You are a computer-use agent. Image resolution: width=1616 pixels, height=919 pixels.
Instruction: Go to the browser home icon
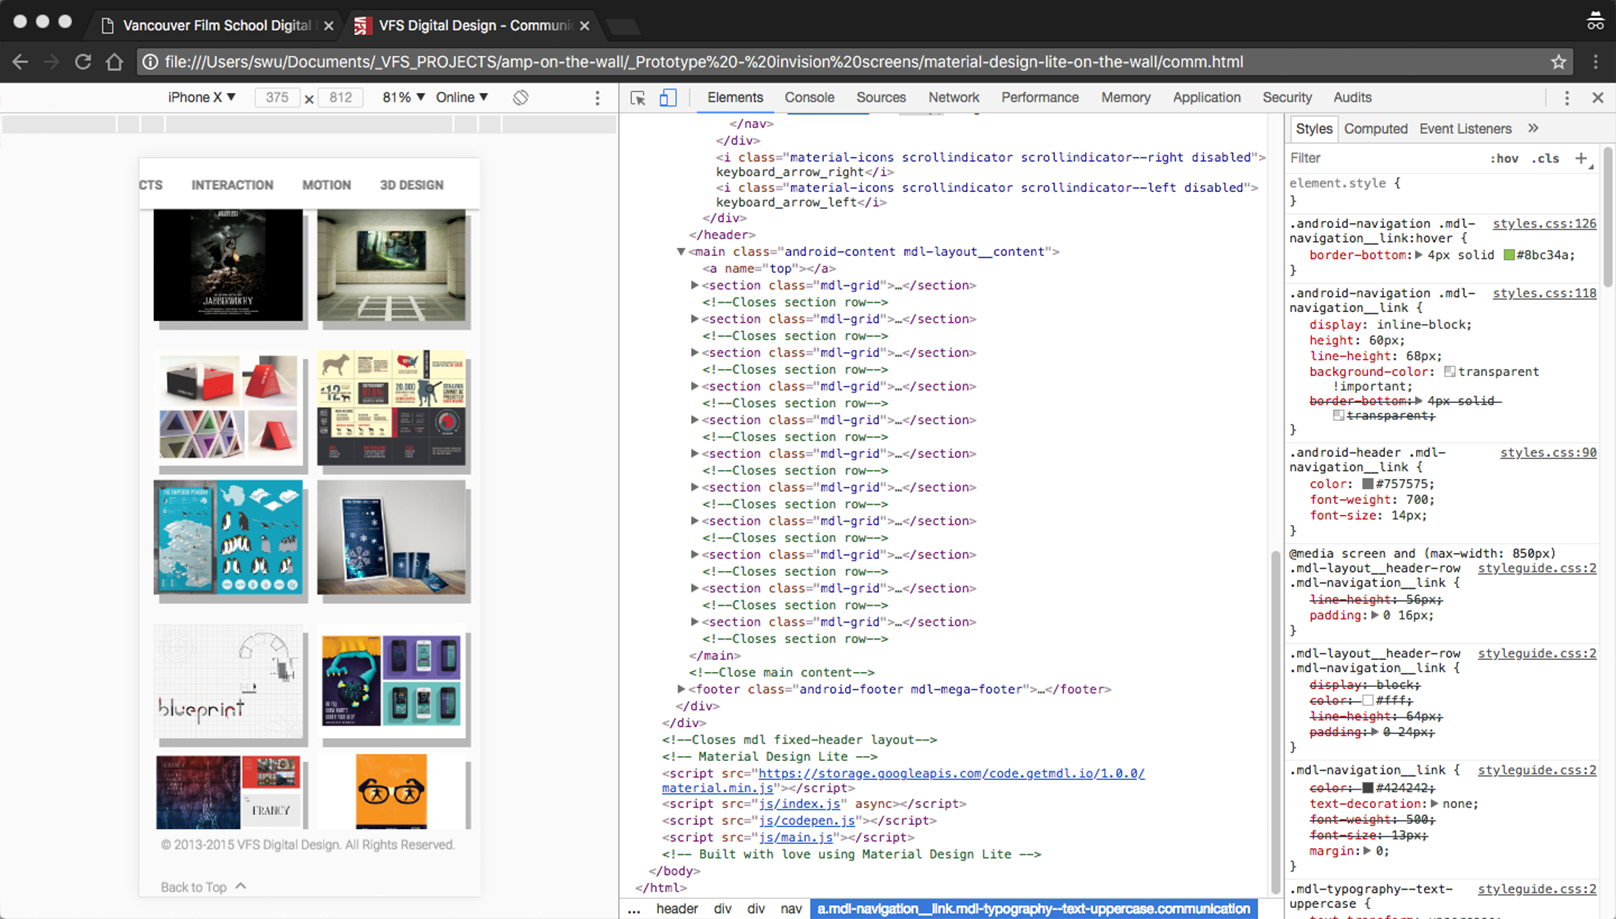pyautogui.click(x=114, y=62)
